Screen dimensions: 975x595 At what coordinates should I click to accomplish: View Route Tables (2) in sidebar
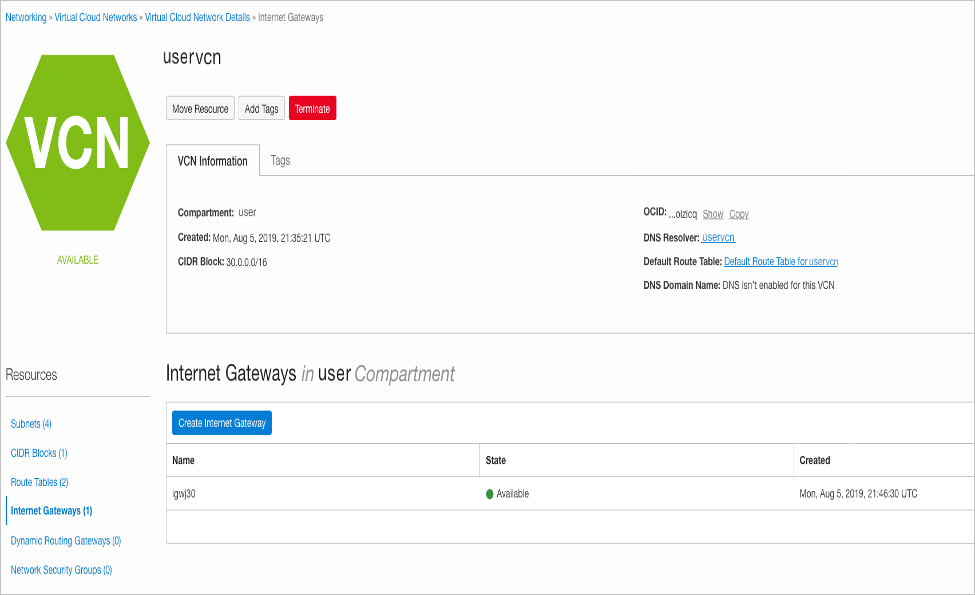click(39, 482)
